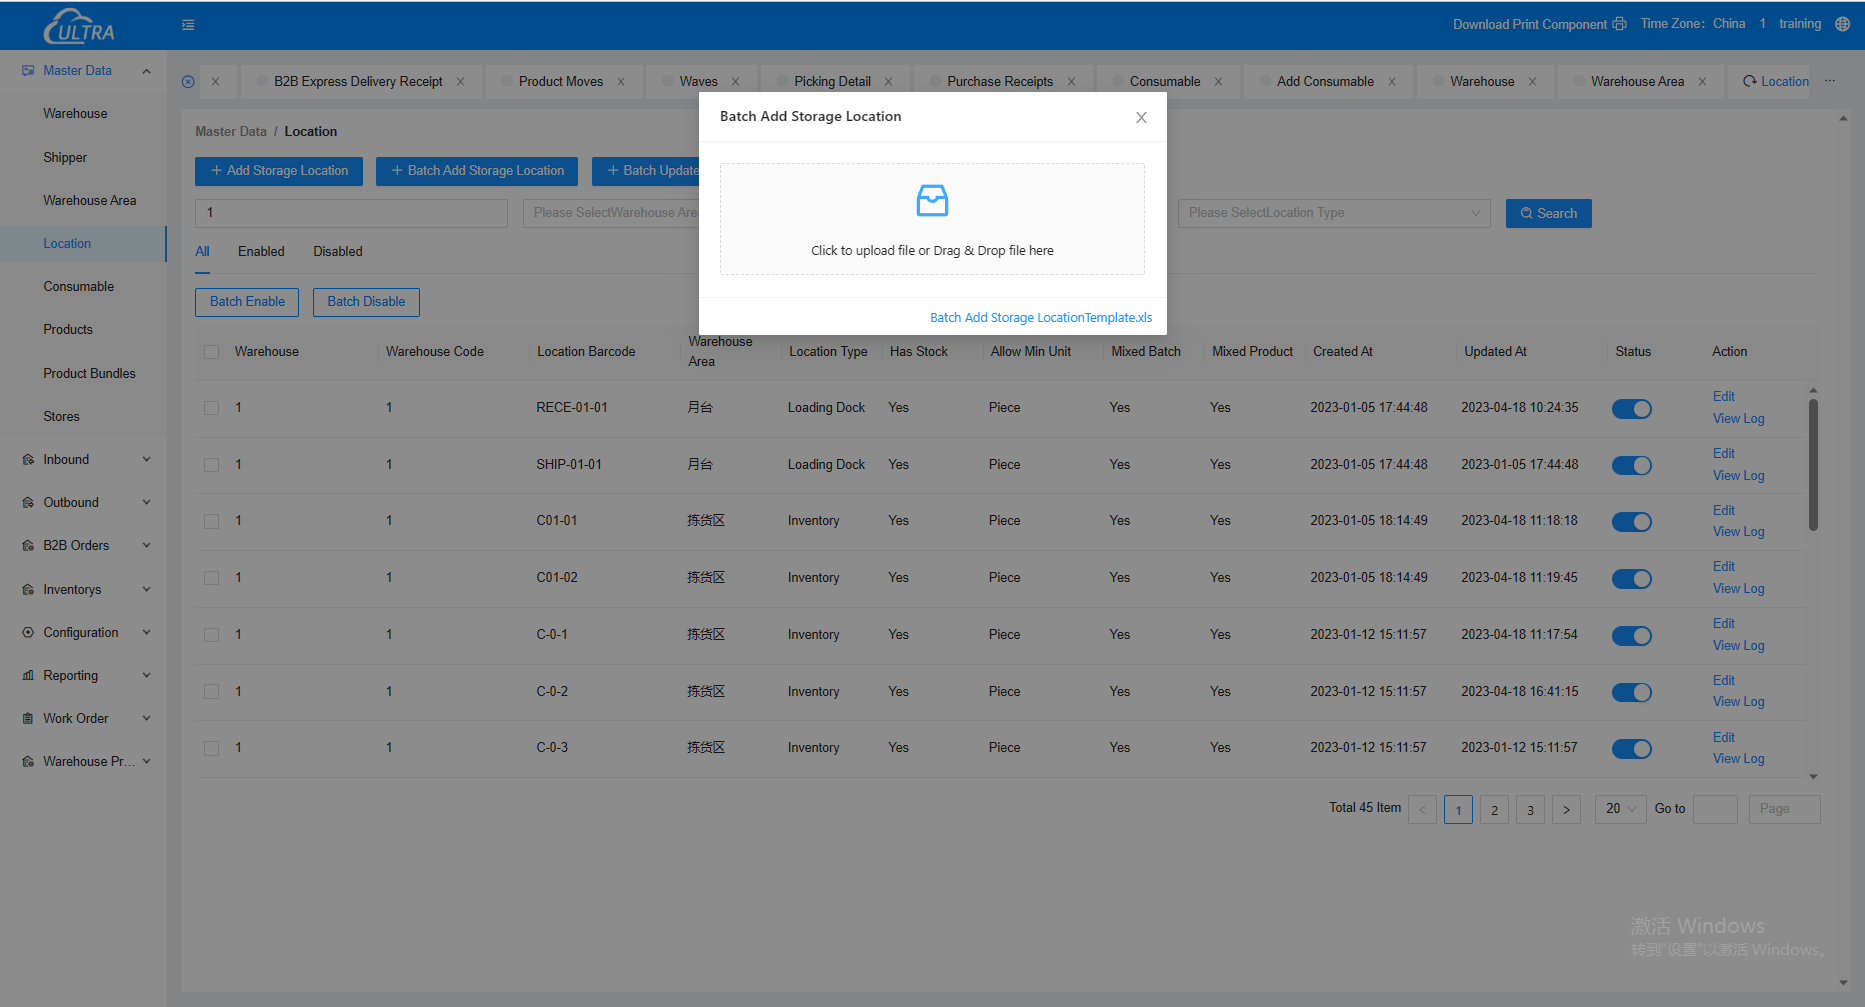Collapse sidebar with hamburger menu icon

(188, 25)
